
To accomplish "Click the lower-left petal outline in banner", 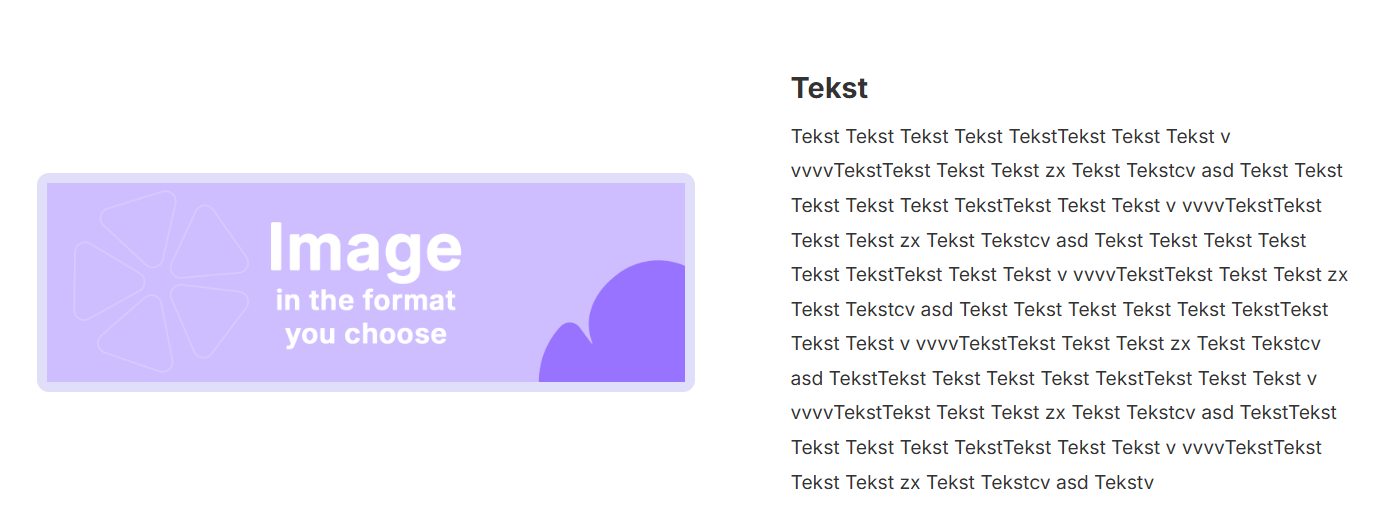I will 137,333.
